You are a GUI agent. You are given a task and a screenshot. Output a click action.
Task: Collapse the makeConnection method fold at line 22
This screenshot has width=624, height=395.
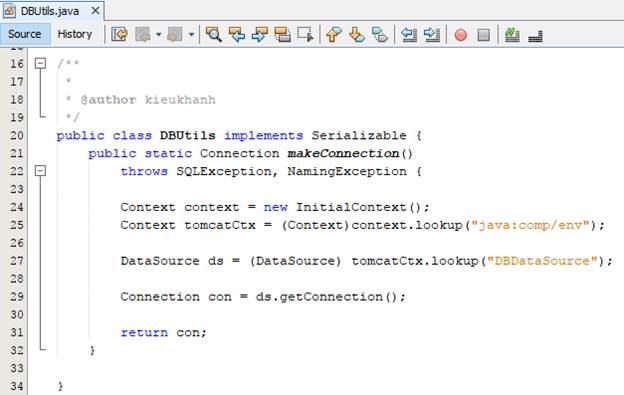[x=40, y=171]
